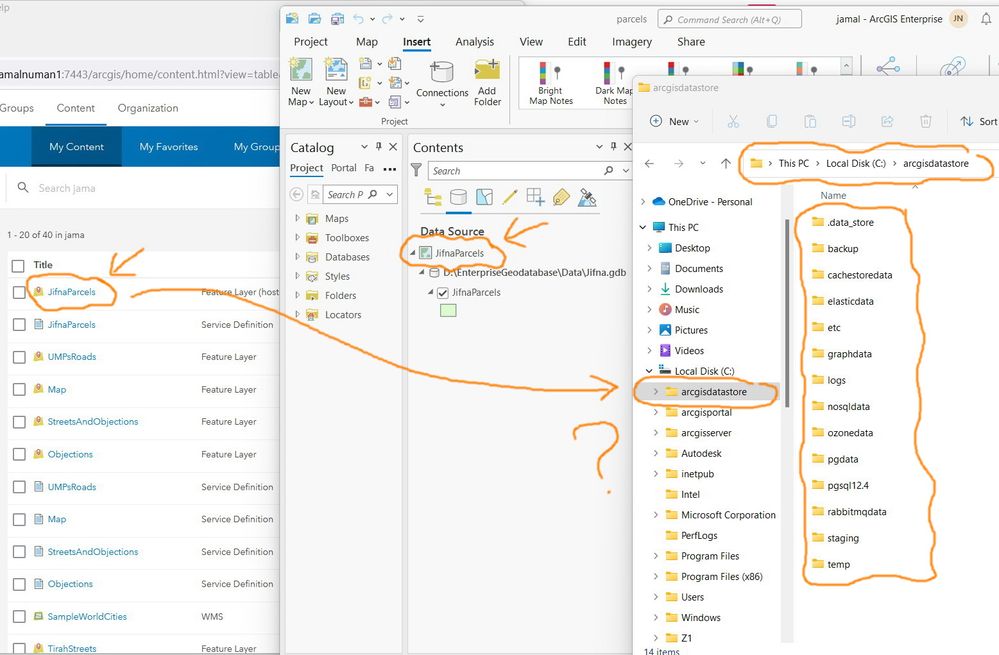Check the Objections Feature Layer checkbox

[19, 454]
